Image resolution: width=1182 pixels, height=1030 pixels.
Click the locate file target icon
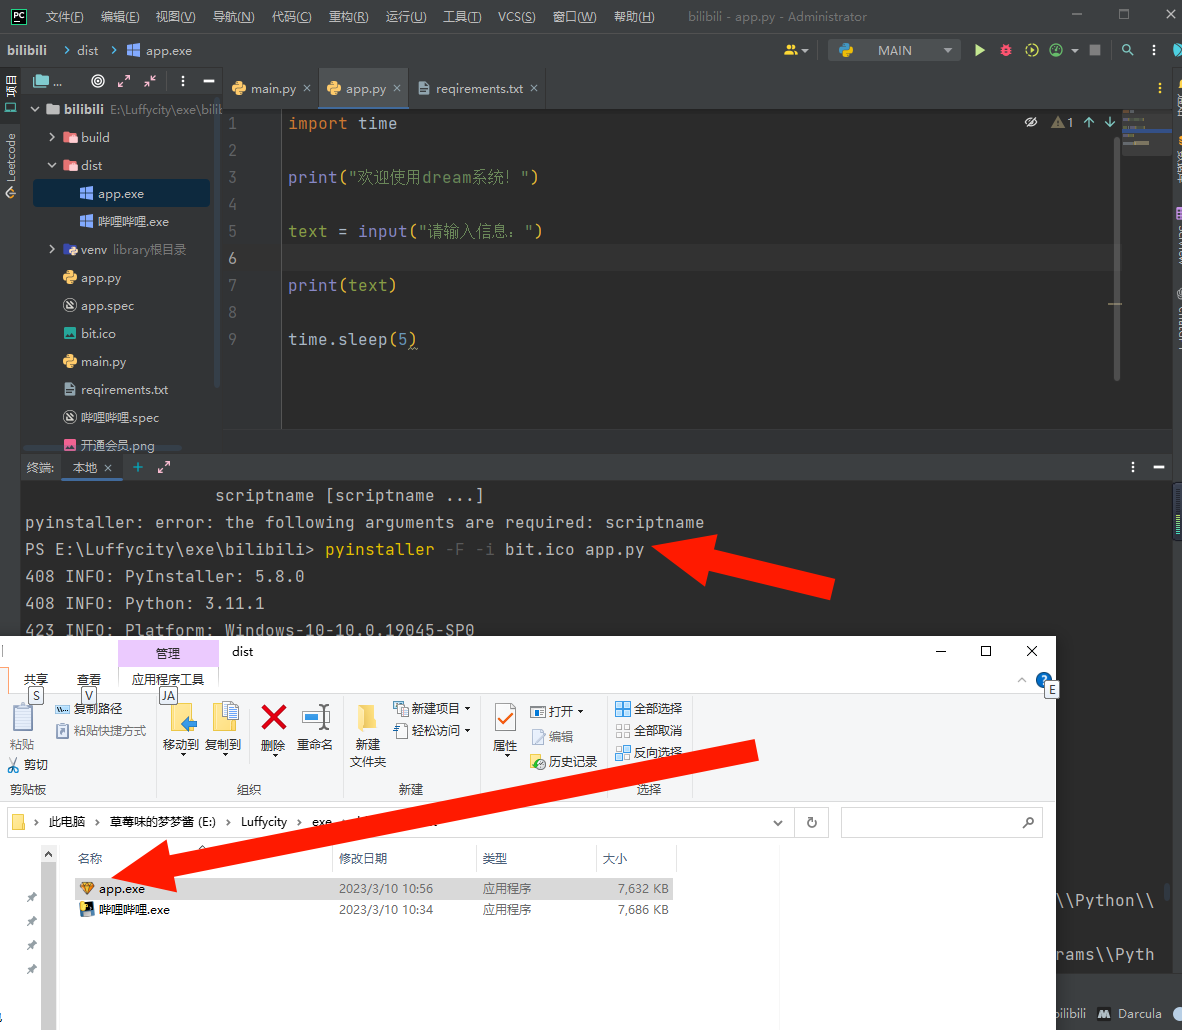tap(98, 81)
